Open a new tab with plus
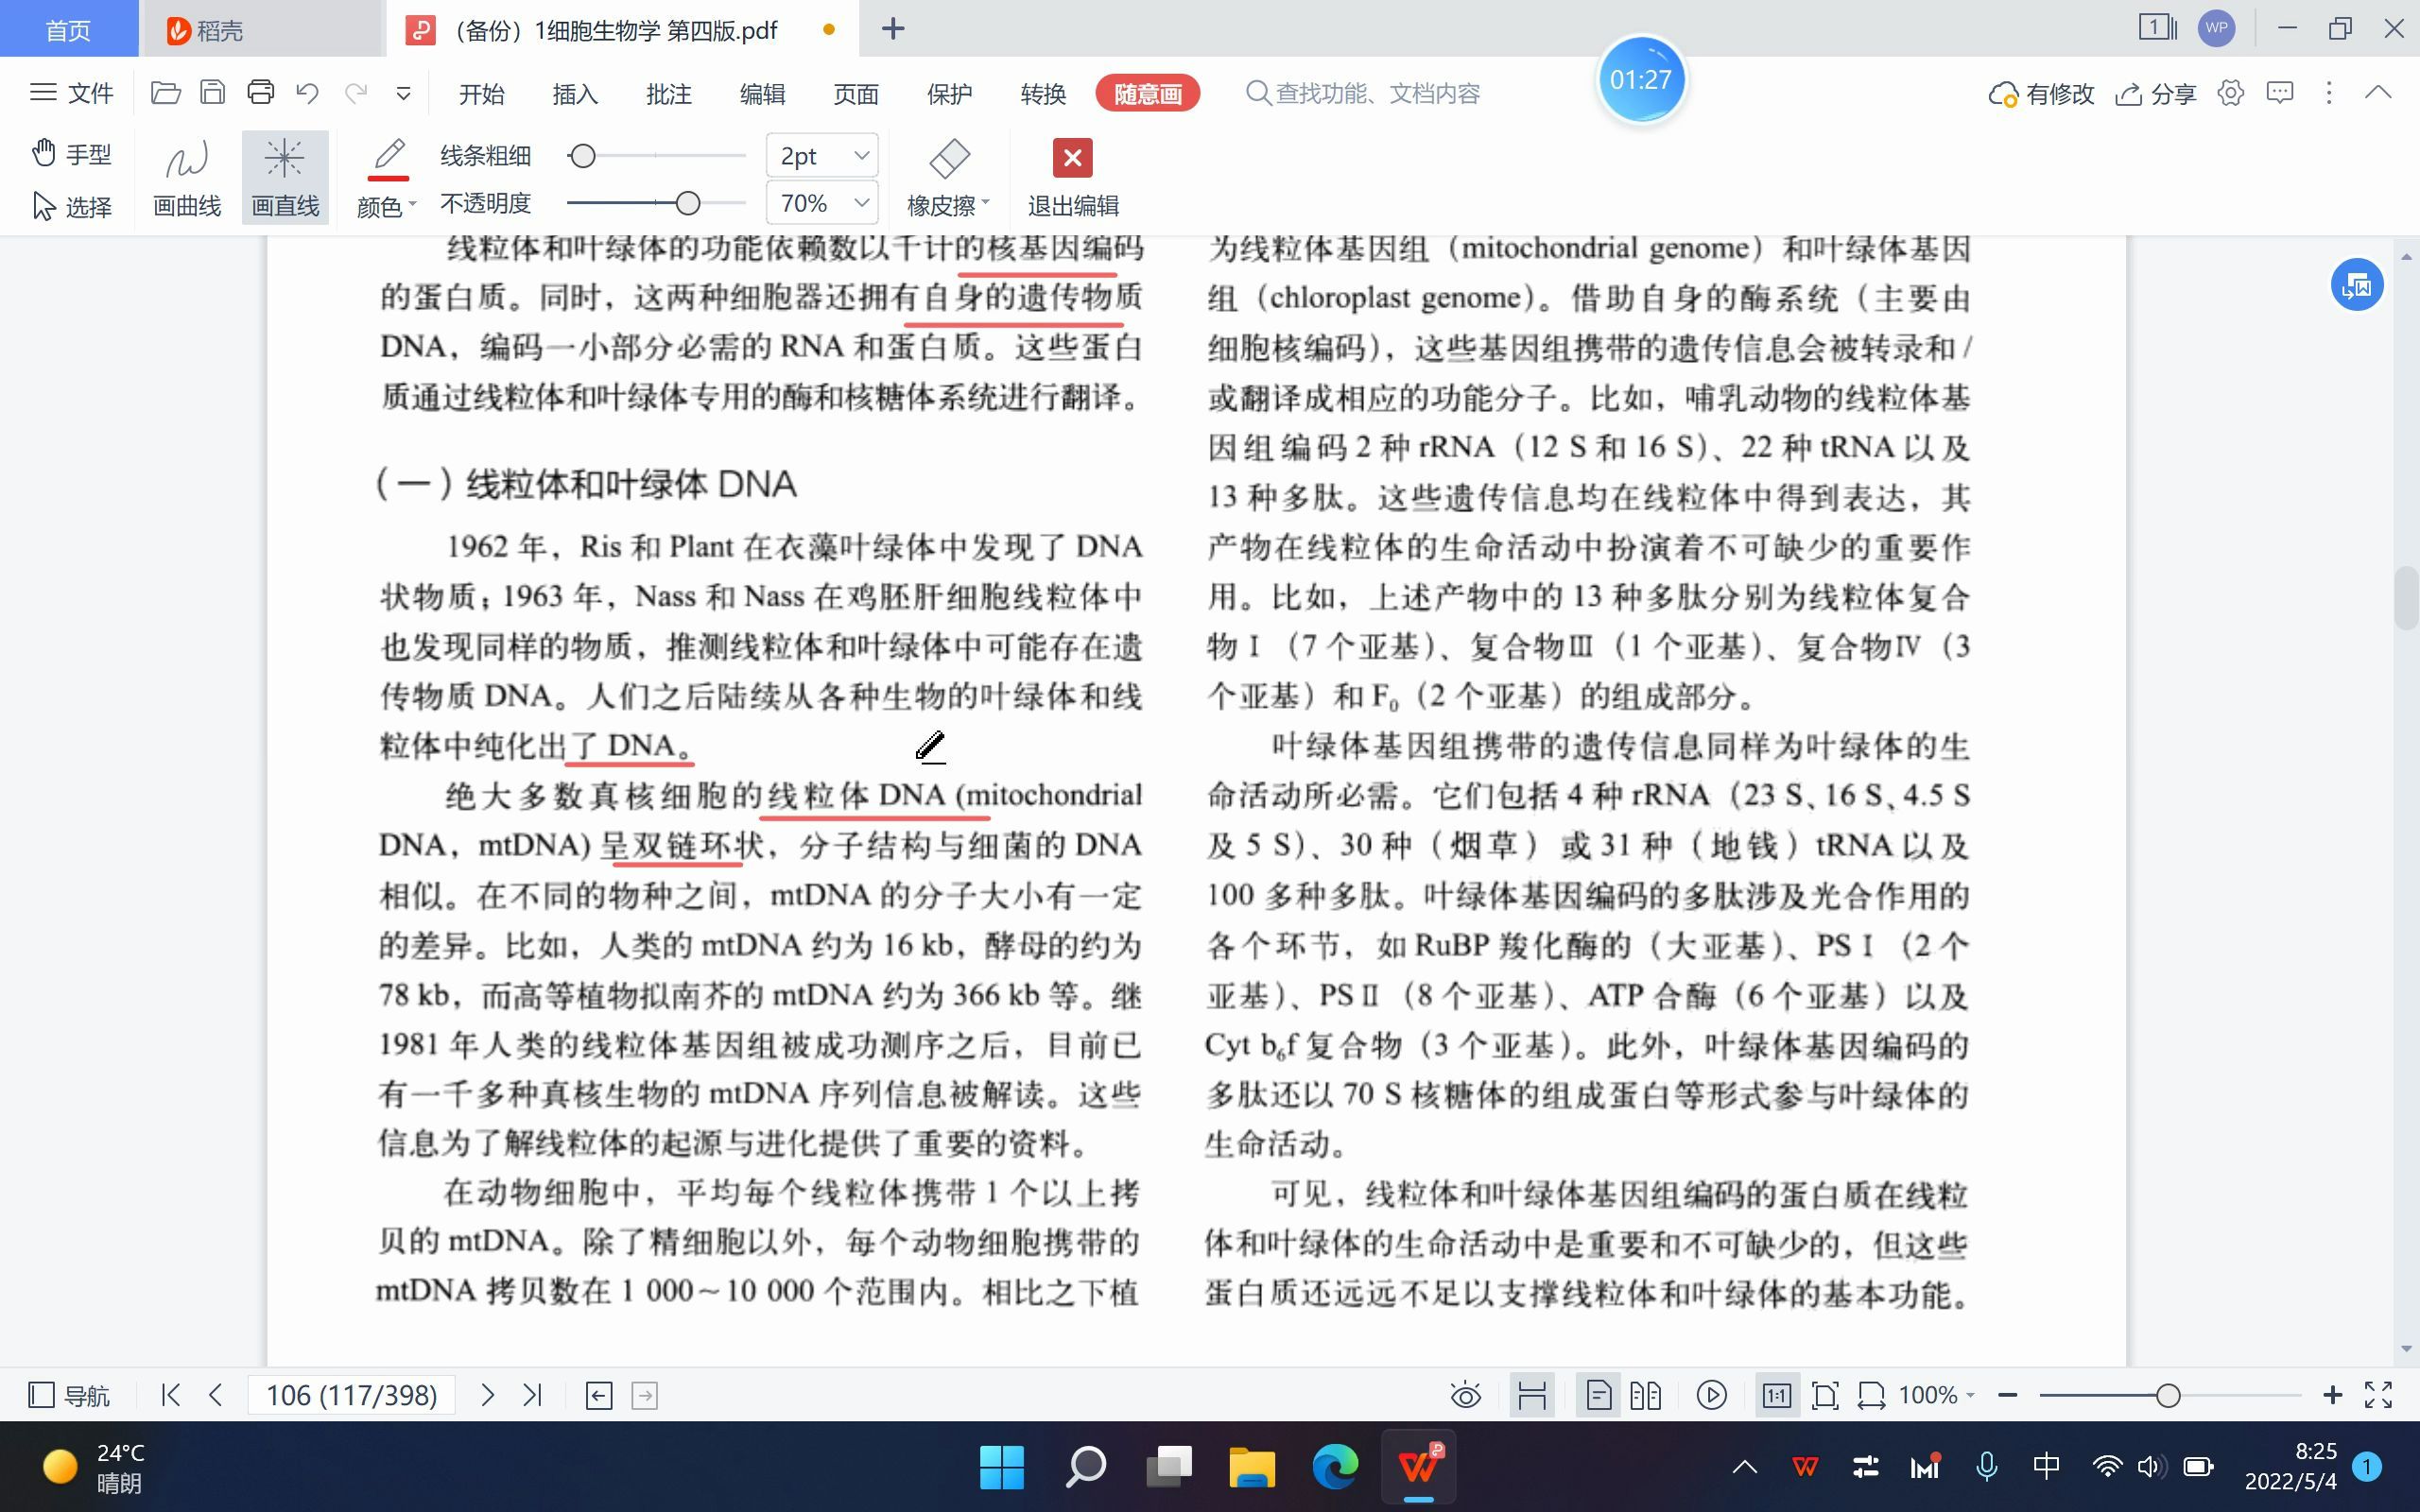 (x=893, y=29)
